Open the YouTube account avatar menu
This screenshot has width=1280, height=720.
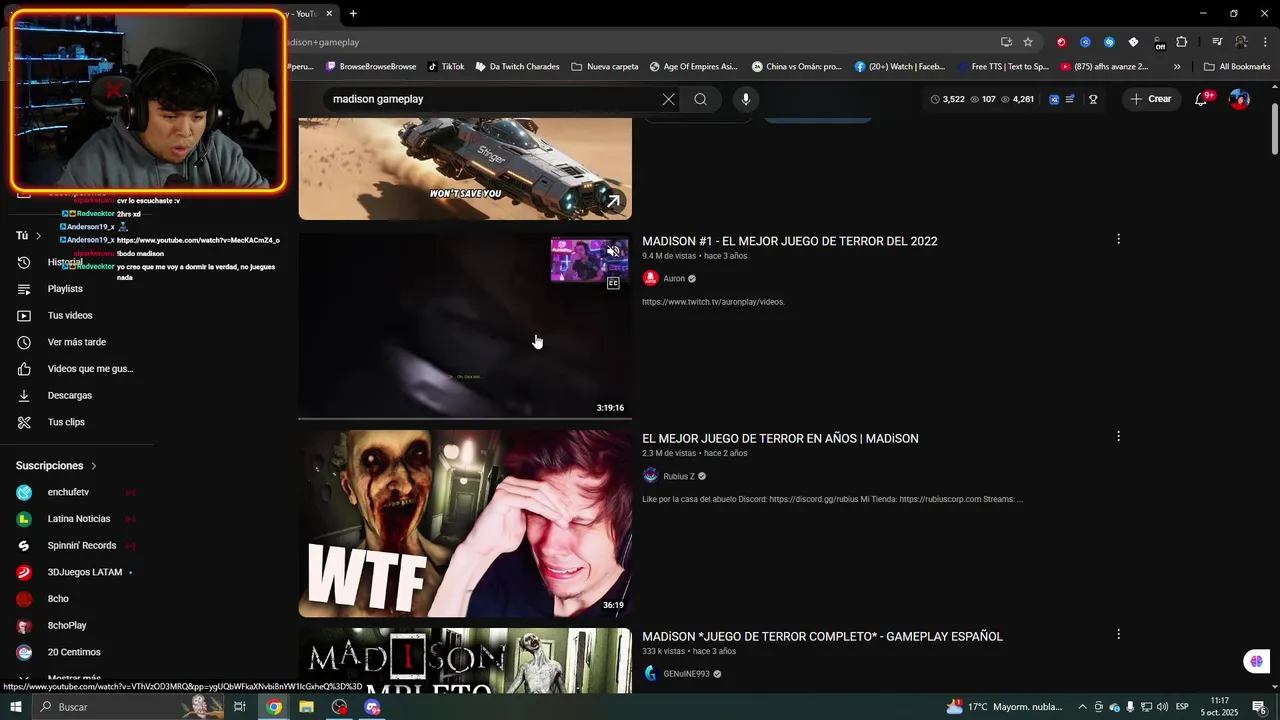tap(1239, 99)
